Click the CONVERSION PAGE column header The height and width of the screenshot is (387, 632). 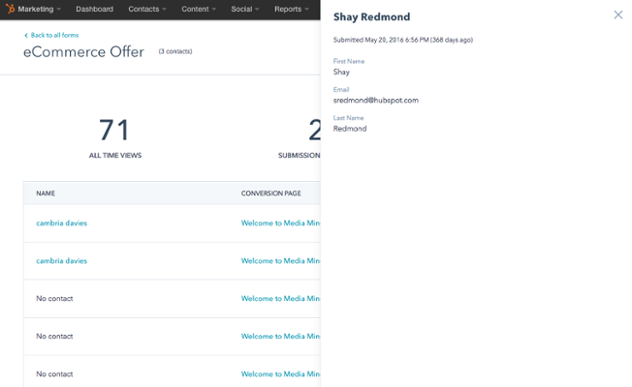click(271, 194)
